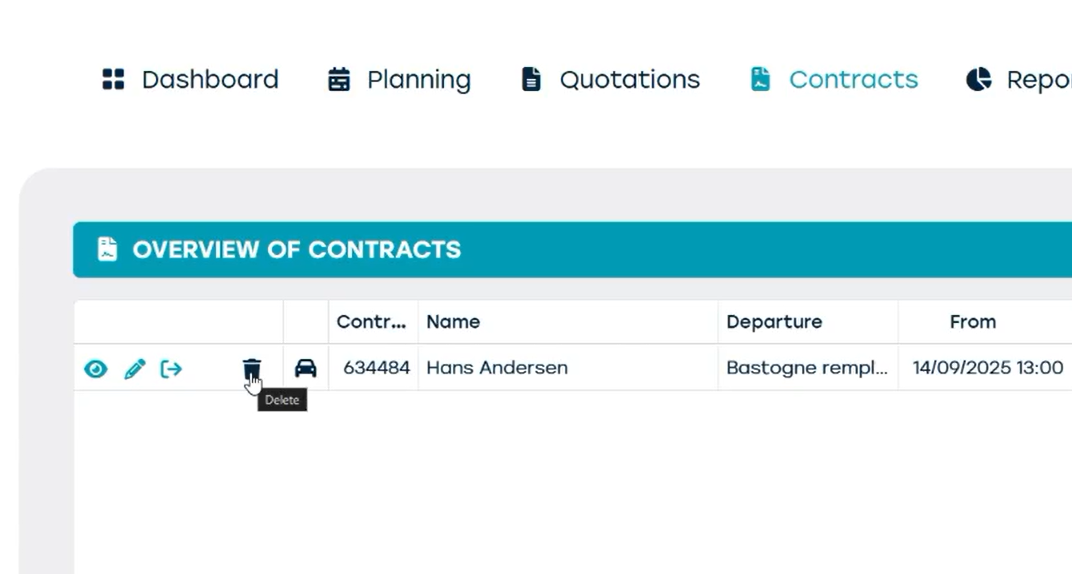Select the 14/09/2025 13:00 date cell
The image size is (1072, 574).
click(988, 368)
